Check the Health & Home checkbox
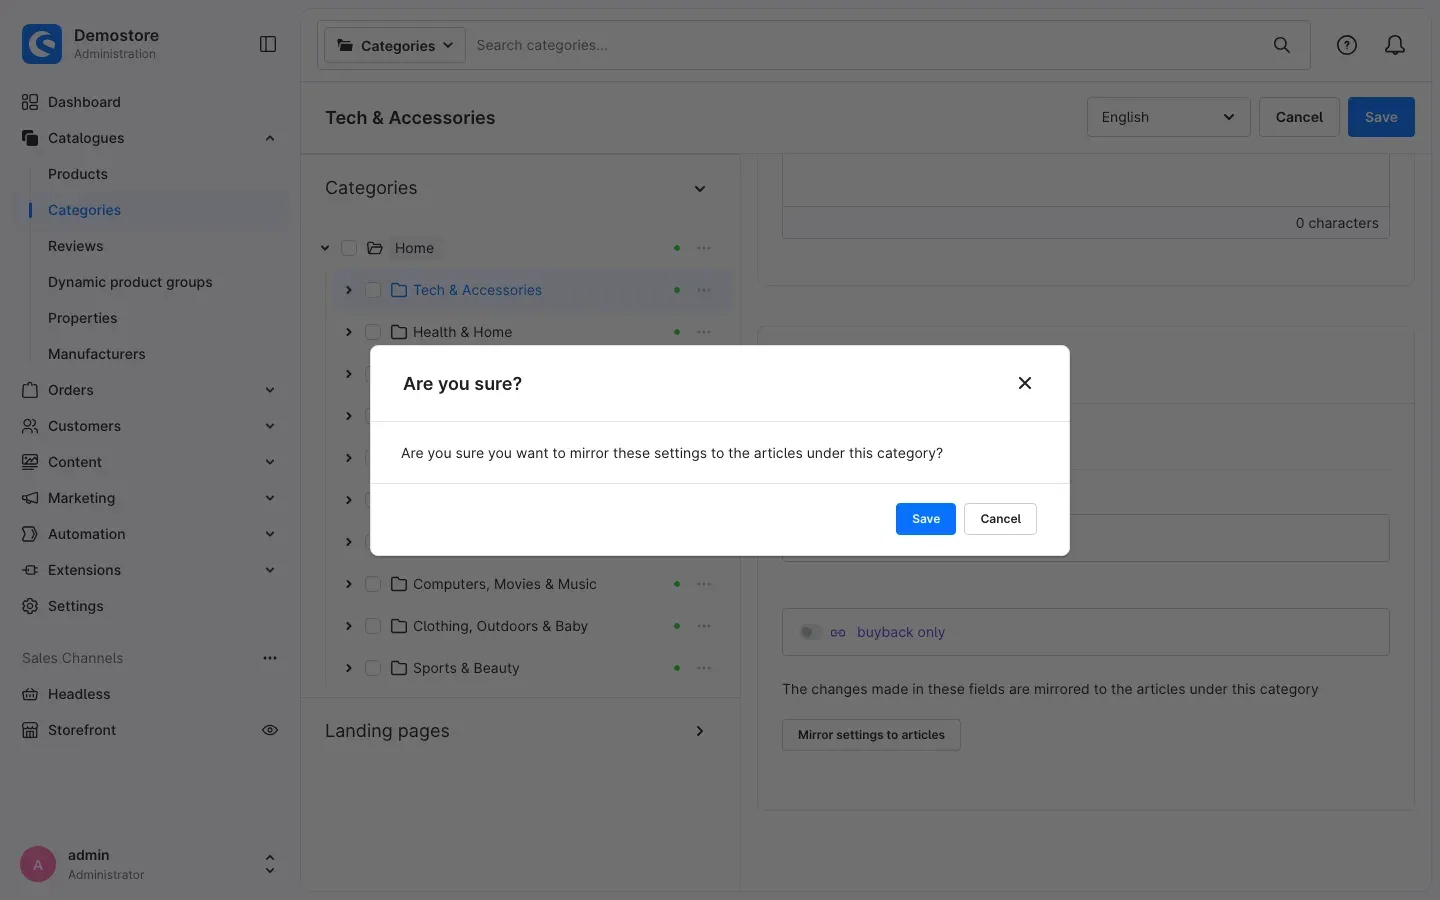This screenshot has width=1440, height=900. pos(373,332)
